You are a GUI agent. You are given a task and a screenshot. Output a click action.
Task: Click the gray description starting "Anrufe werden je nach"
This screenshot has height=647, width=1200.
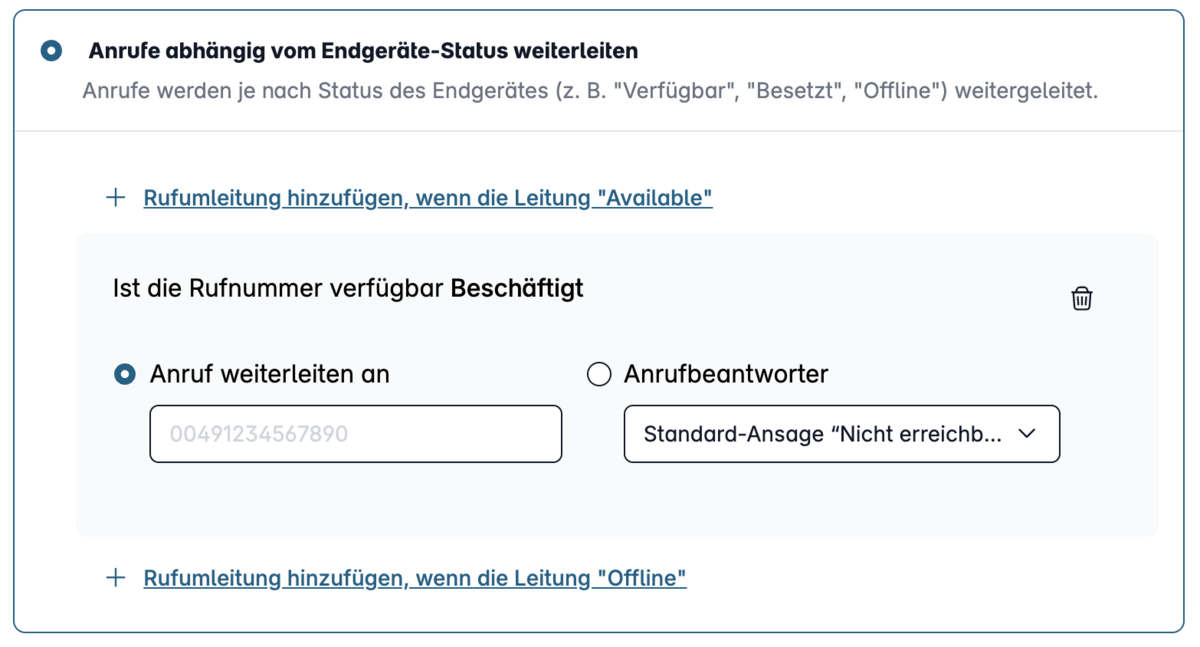(590, 91)
